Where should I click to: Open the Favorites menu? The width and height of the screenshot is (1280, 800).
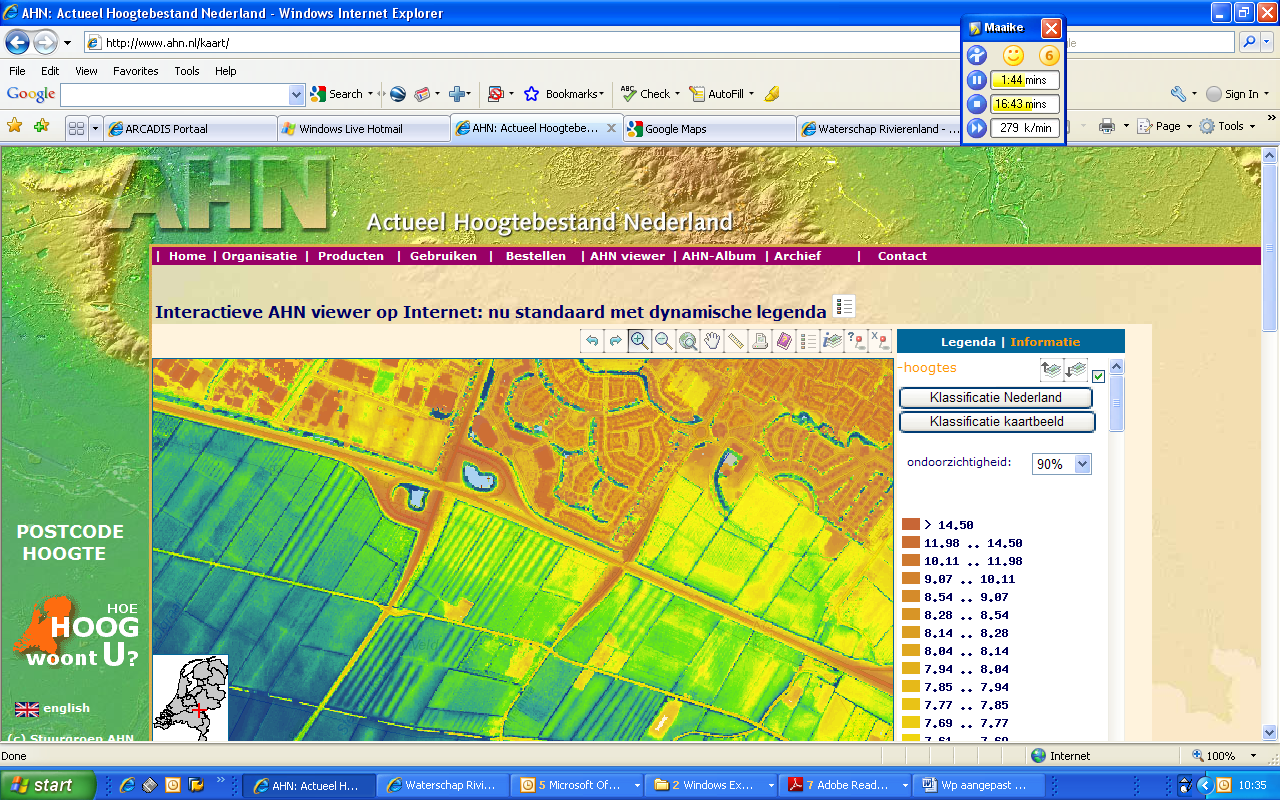coord(135,71)
